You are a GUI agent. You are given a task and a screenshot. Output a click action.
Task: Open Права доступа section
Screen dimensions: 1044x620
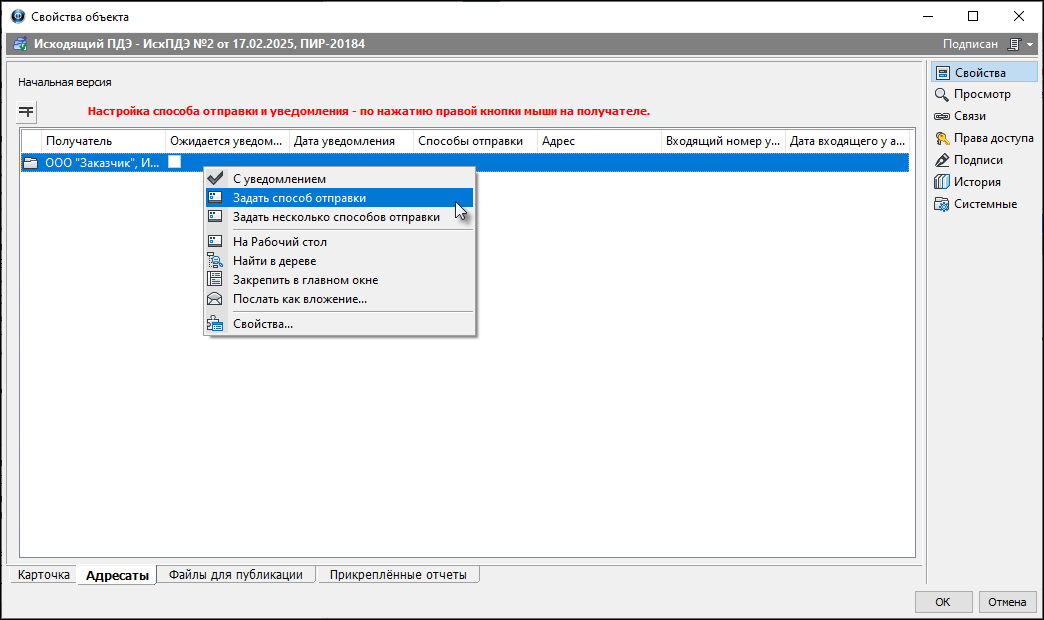point(992,138)
